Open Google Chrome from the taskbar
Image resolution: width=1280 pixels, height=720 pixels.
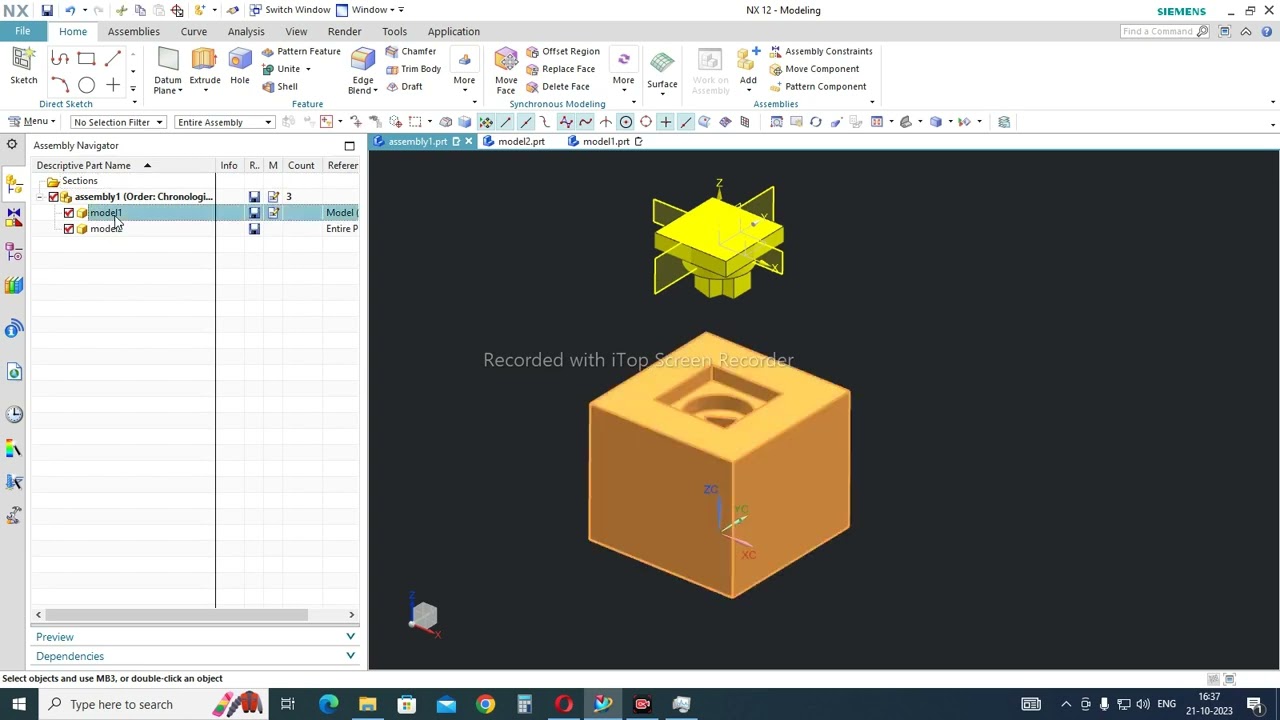click(485, 704)
